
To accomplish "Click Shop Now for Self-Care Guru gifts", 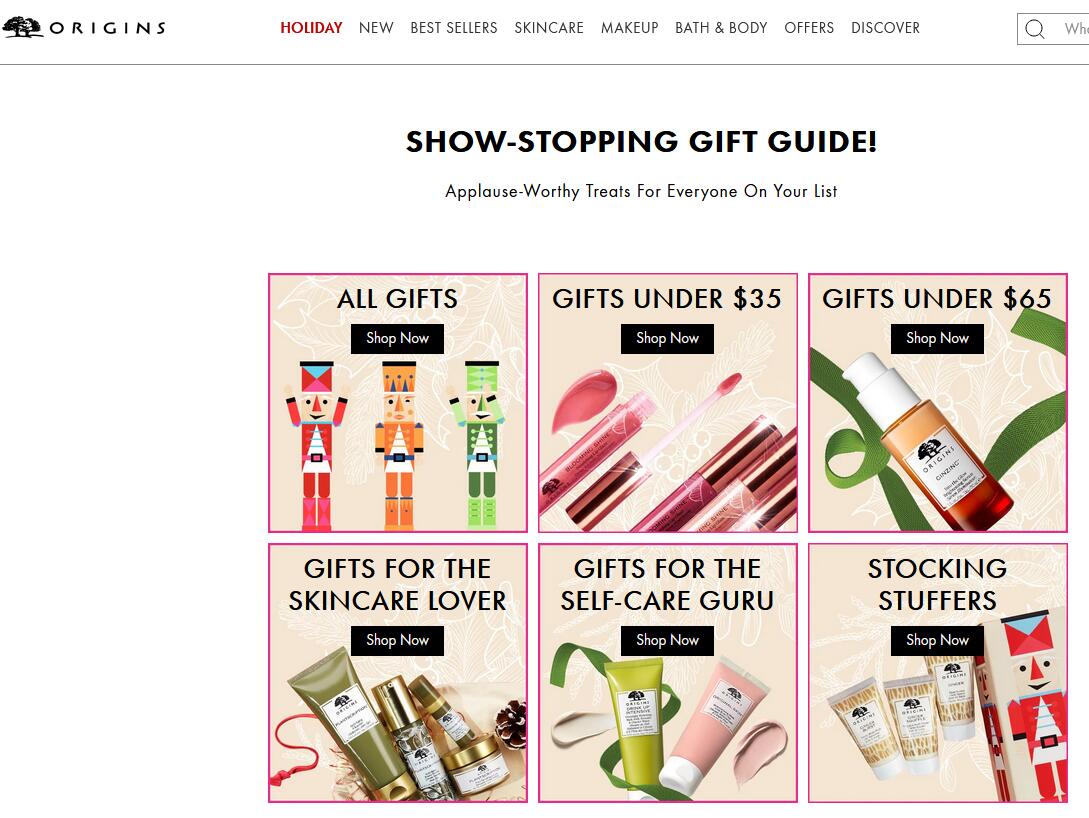I will click(667, 640).
